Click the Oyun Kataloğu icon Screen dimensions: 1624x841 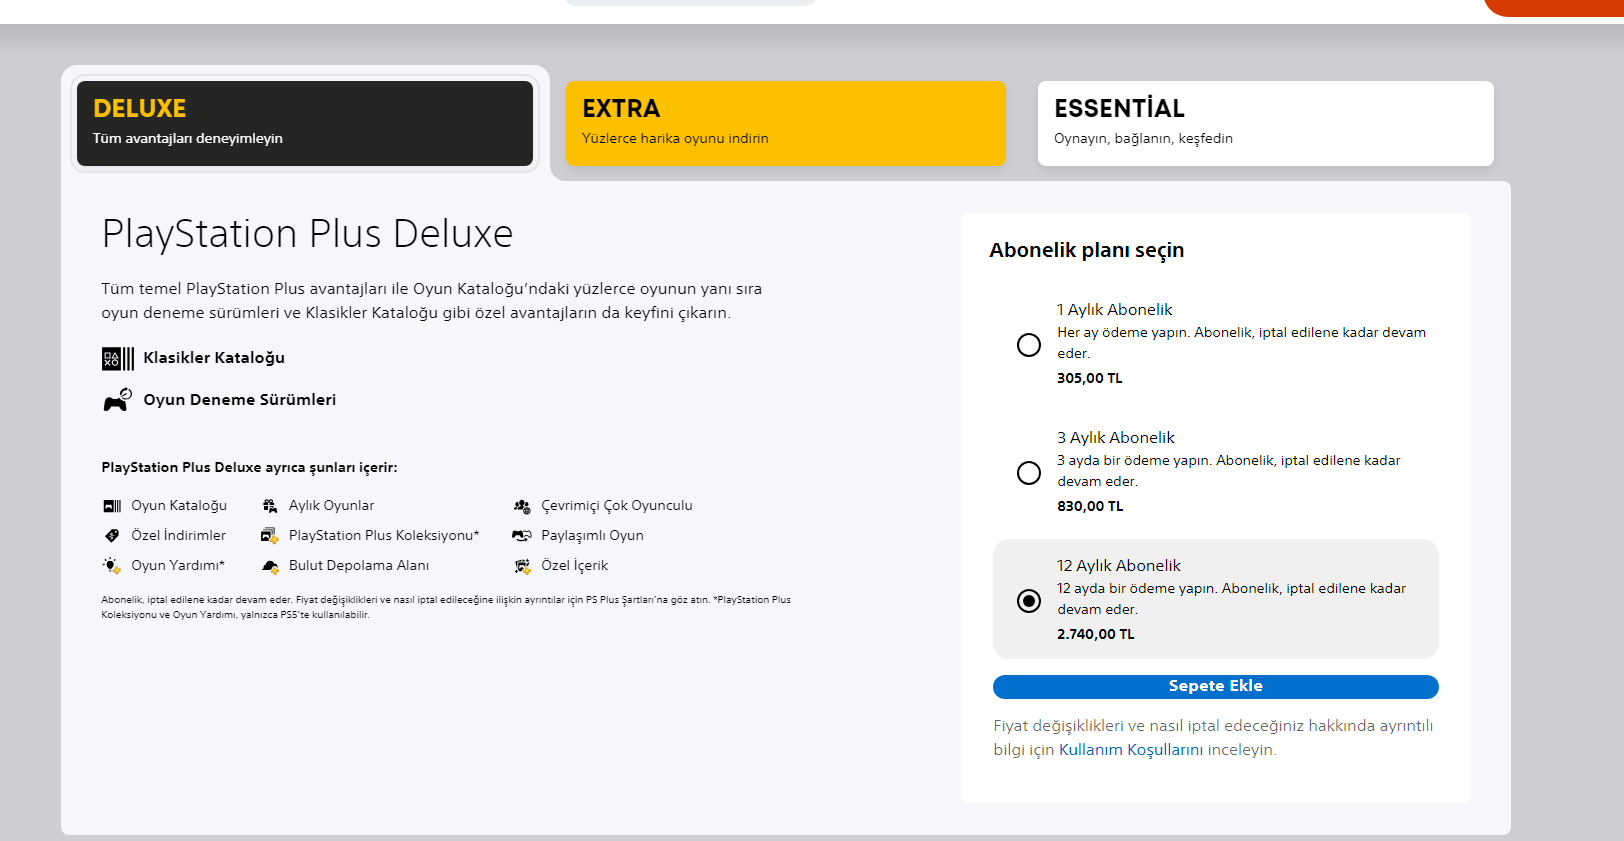click(x=112, y=506)
